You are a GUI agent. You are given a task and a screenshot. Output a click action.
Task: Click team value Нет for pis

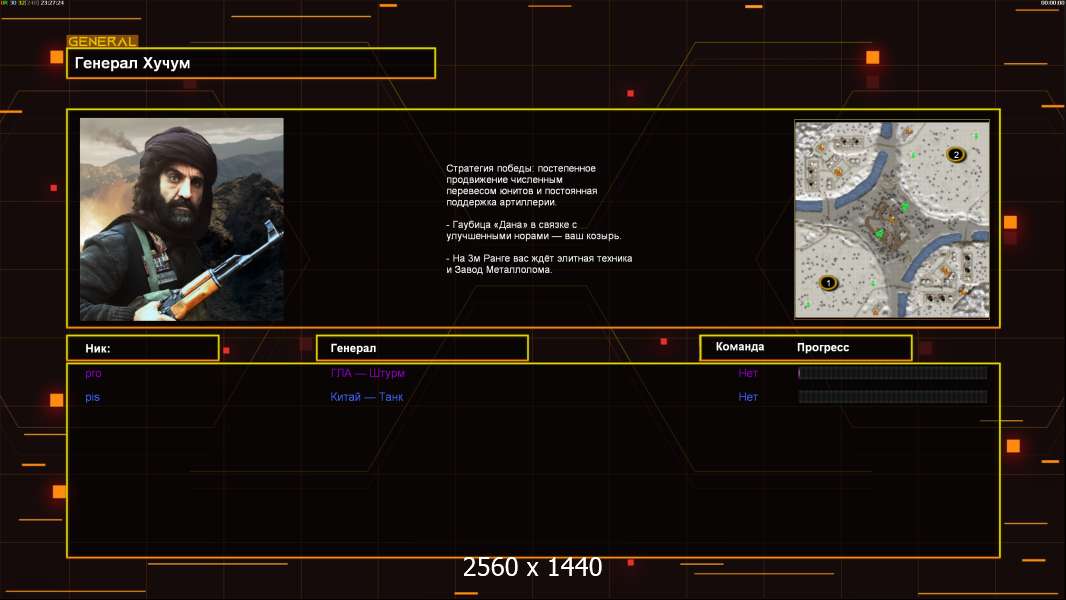tap(748, 397)
